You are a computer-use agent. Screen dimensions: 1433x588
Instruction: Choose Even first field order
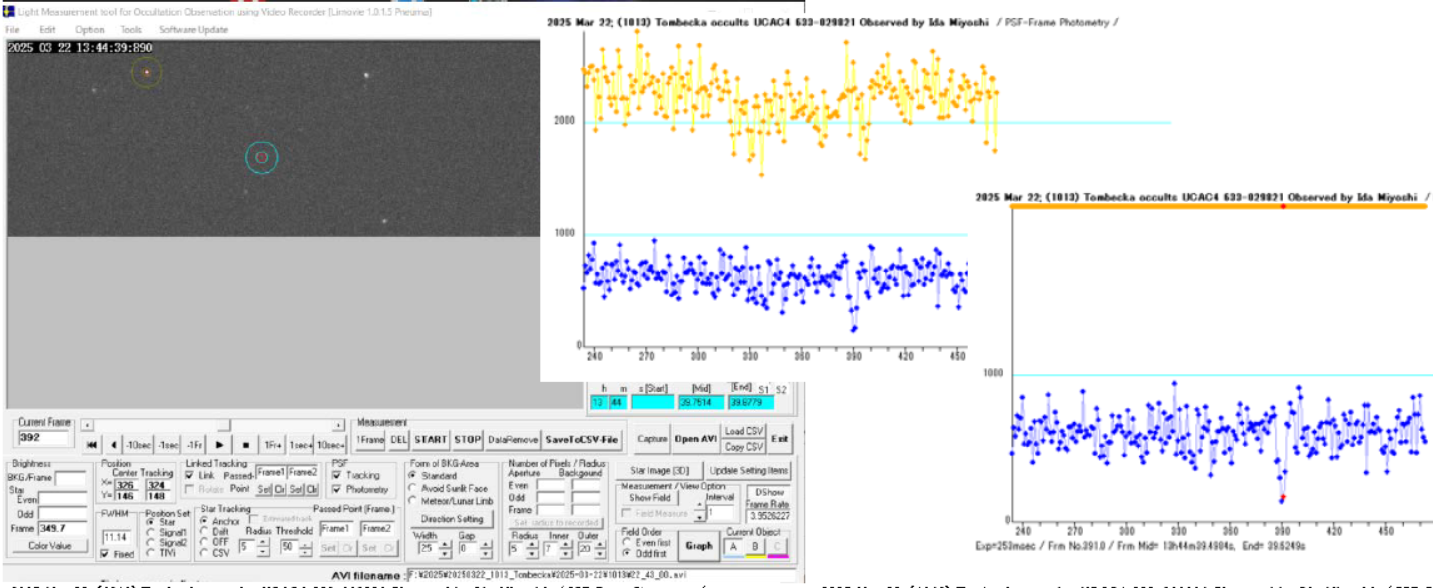626,542
